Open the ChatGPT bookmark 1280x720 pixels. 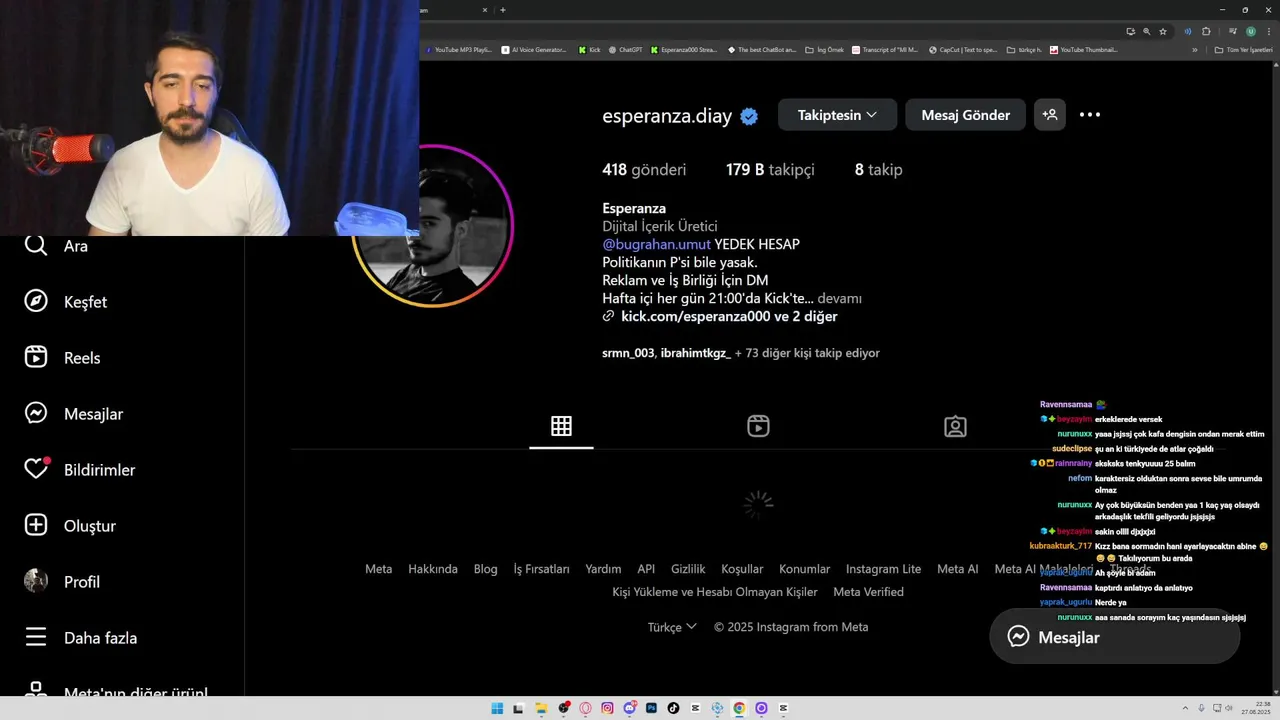click(625, 49)
